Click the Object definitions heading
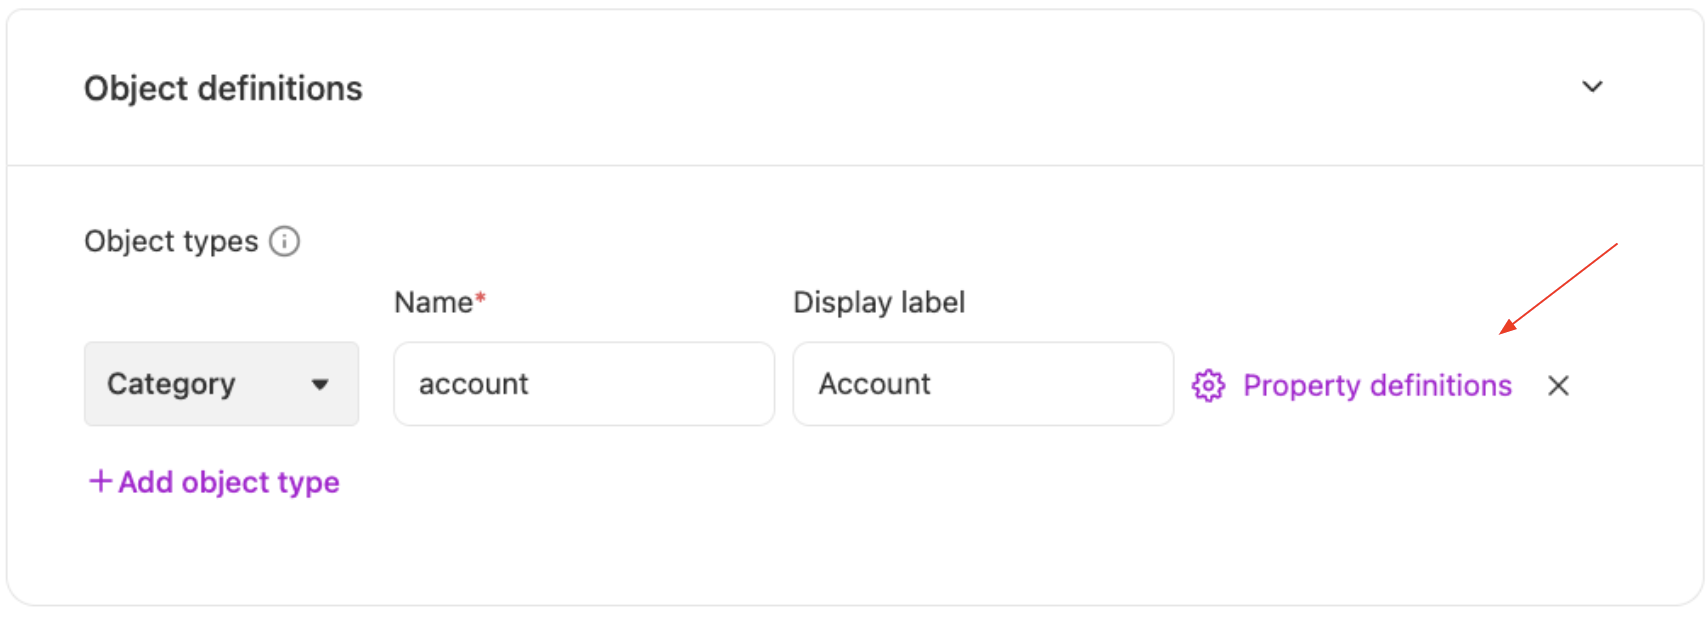Viewport: 1708px width, 619px height. [x=223, y=88]
